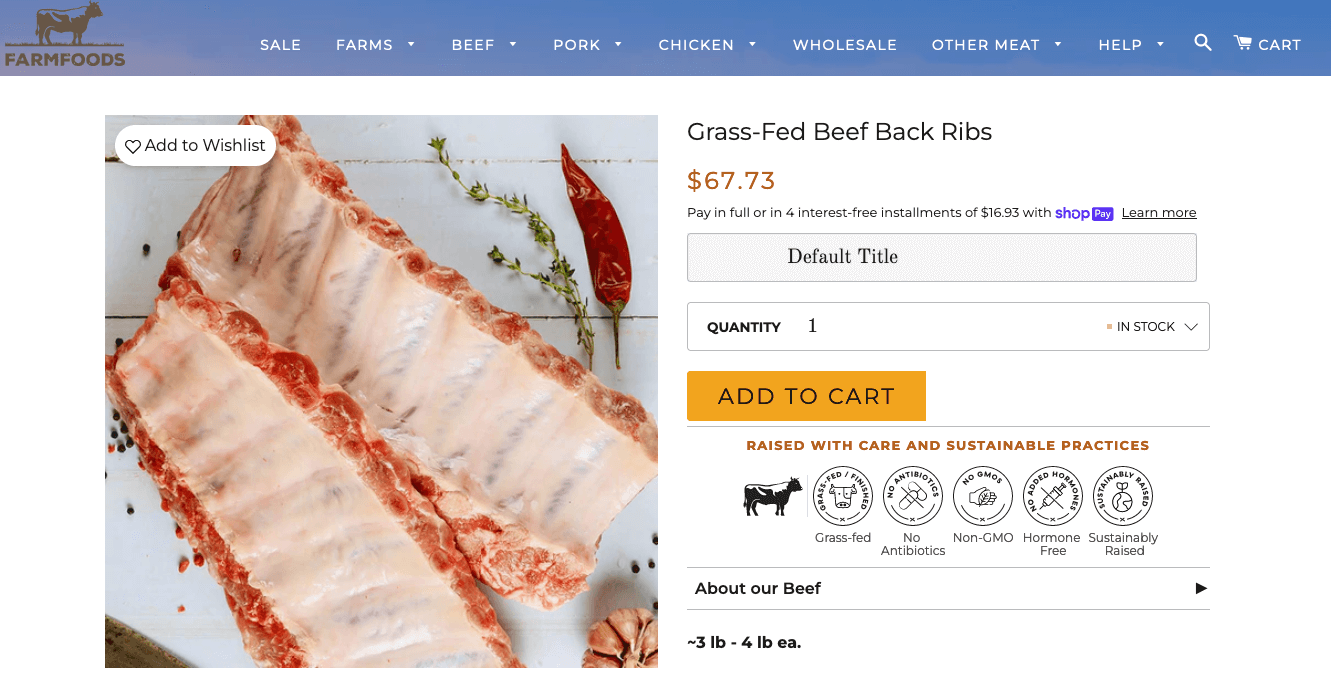Expand the About our Beef section

pyautogui.click(x=948, y=588)
